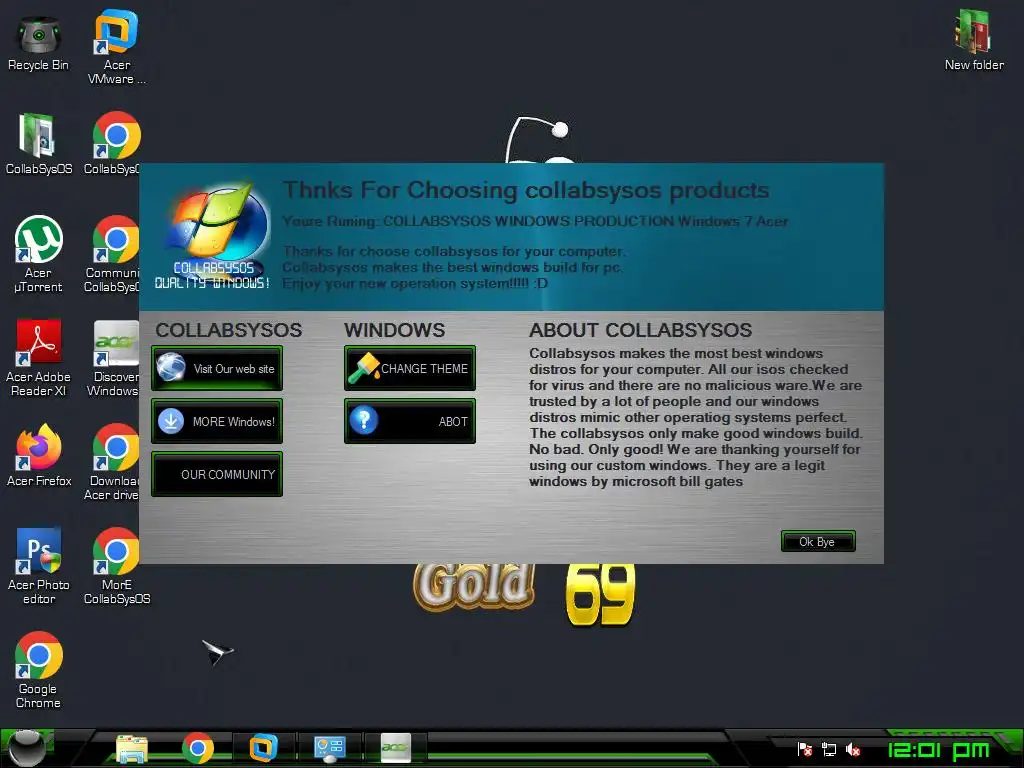Screen dimensions: 1024x768
Task: Open the Acer VMware desktop shortcut
Action: coord(116,47)
